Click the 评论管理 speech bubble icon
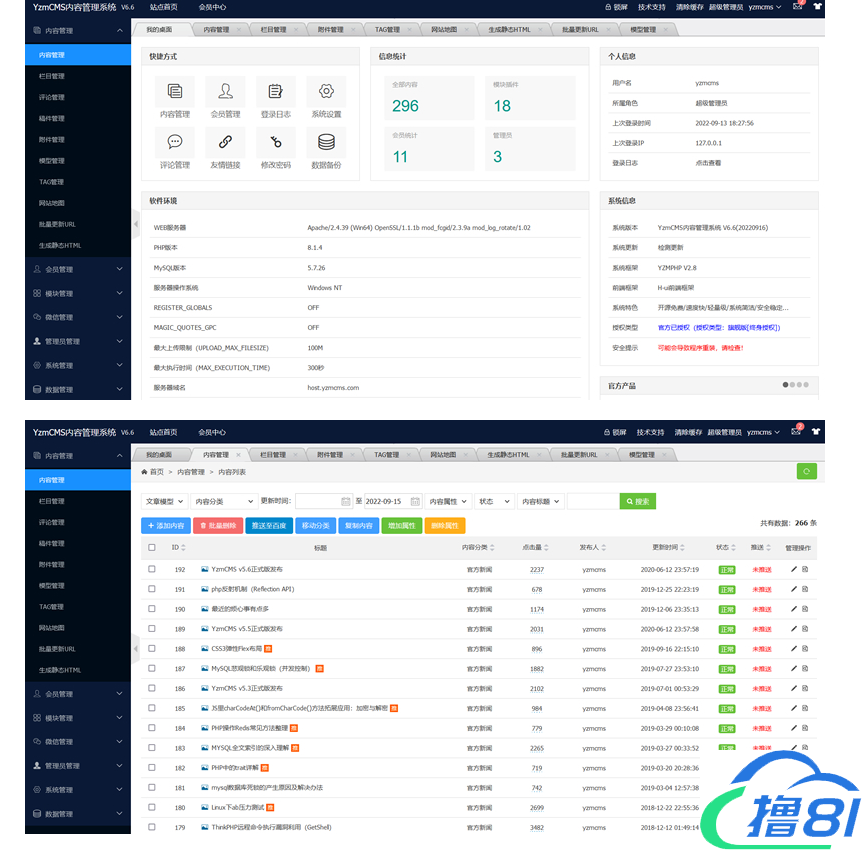The width and height of the screenshot is (862, 850). (175, 143)
